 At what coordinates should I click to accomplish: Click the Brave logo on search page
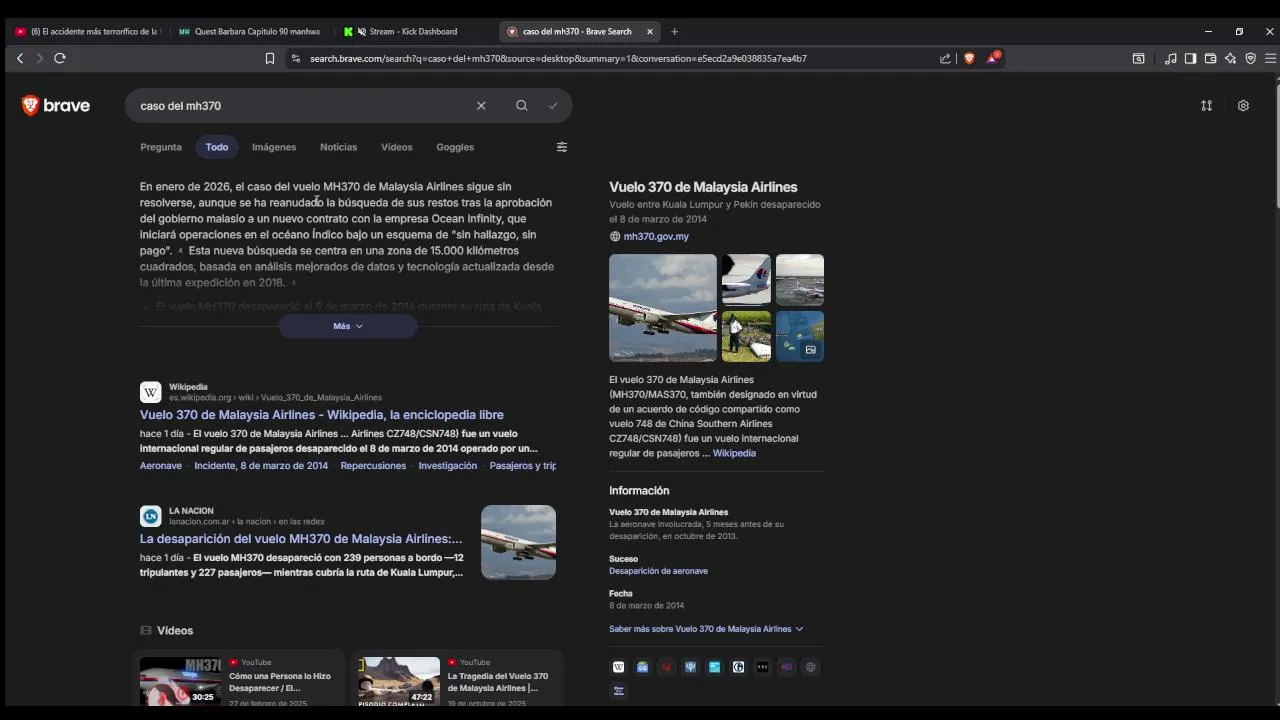click(x=56, y=105)
